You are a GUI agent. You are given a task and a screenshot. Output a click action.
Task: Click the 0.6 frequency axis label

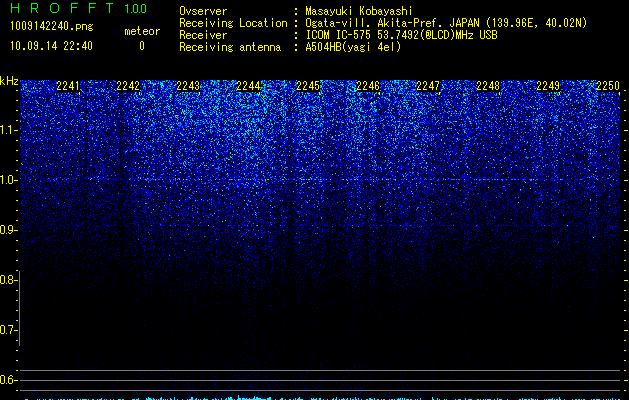coord(8,380)
